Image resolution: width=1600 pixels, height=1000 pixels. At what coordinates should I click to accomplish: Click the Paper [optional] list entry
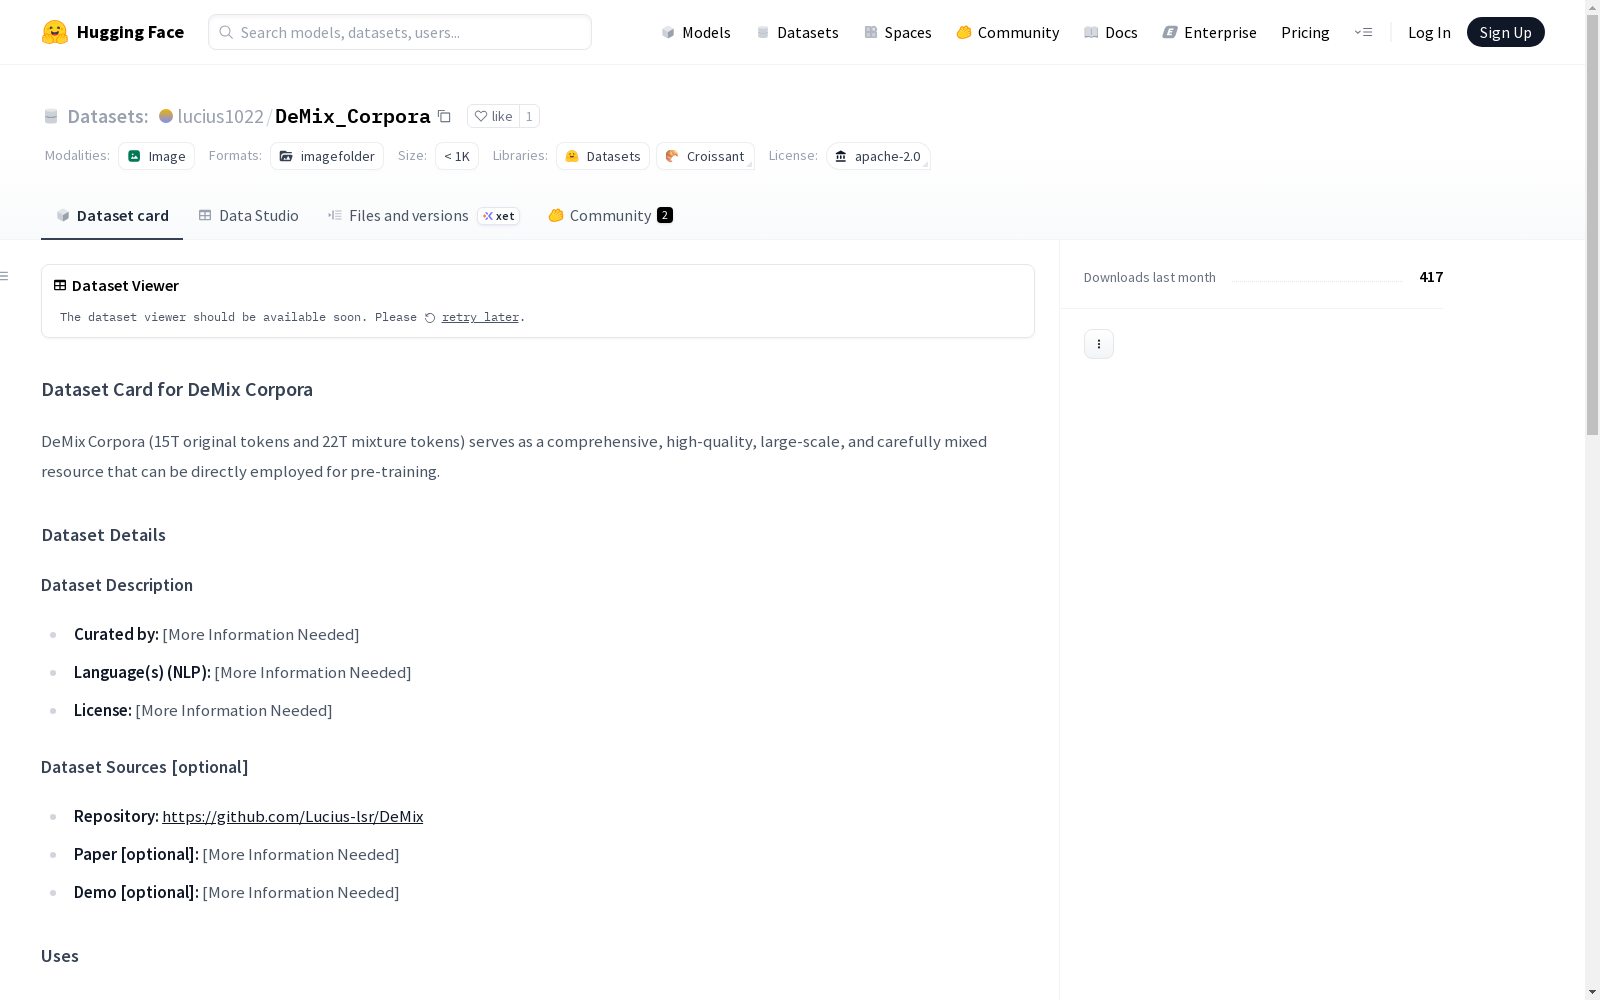[237, 854]
